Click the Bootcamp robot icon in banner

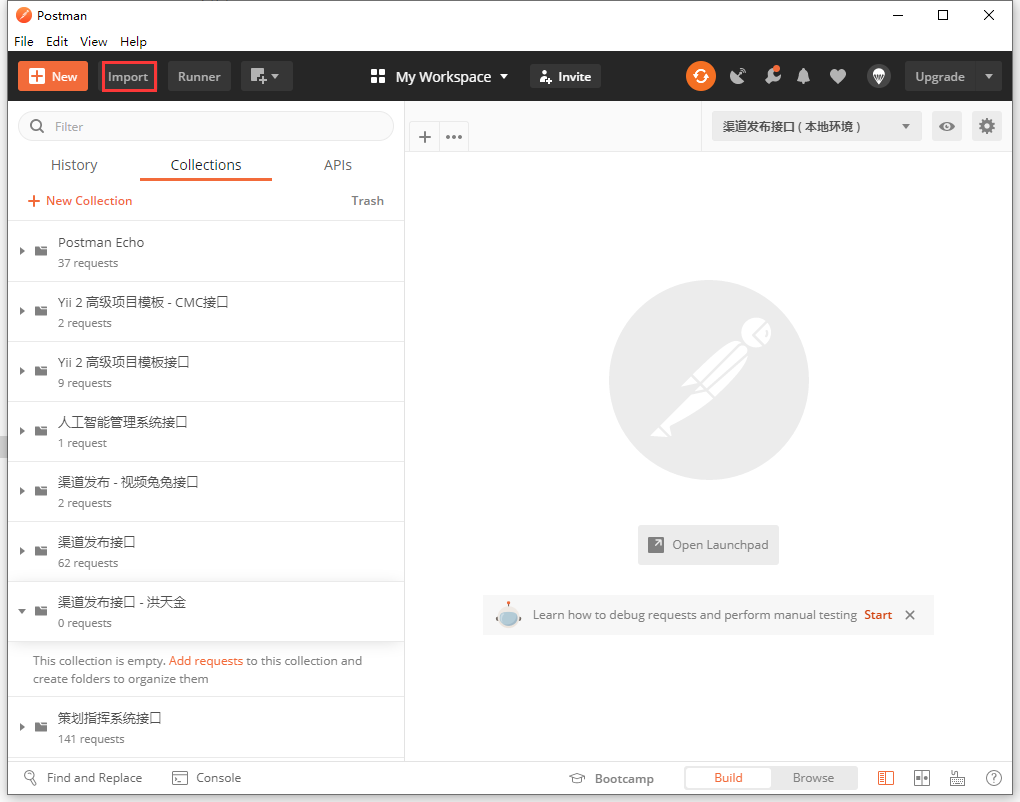point(509,615)
